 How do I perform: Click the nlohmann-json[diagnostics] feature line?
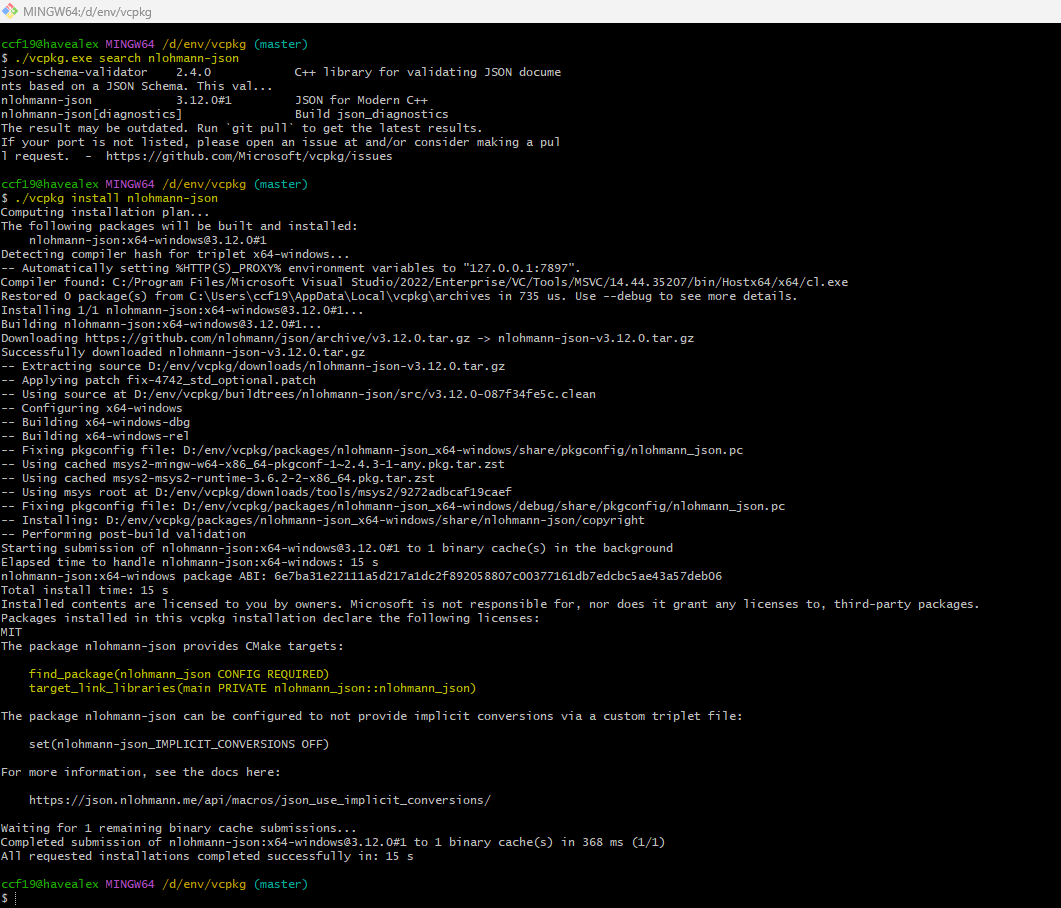coord(225,114)
